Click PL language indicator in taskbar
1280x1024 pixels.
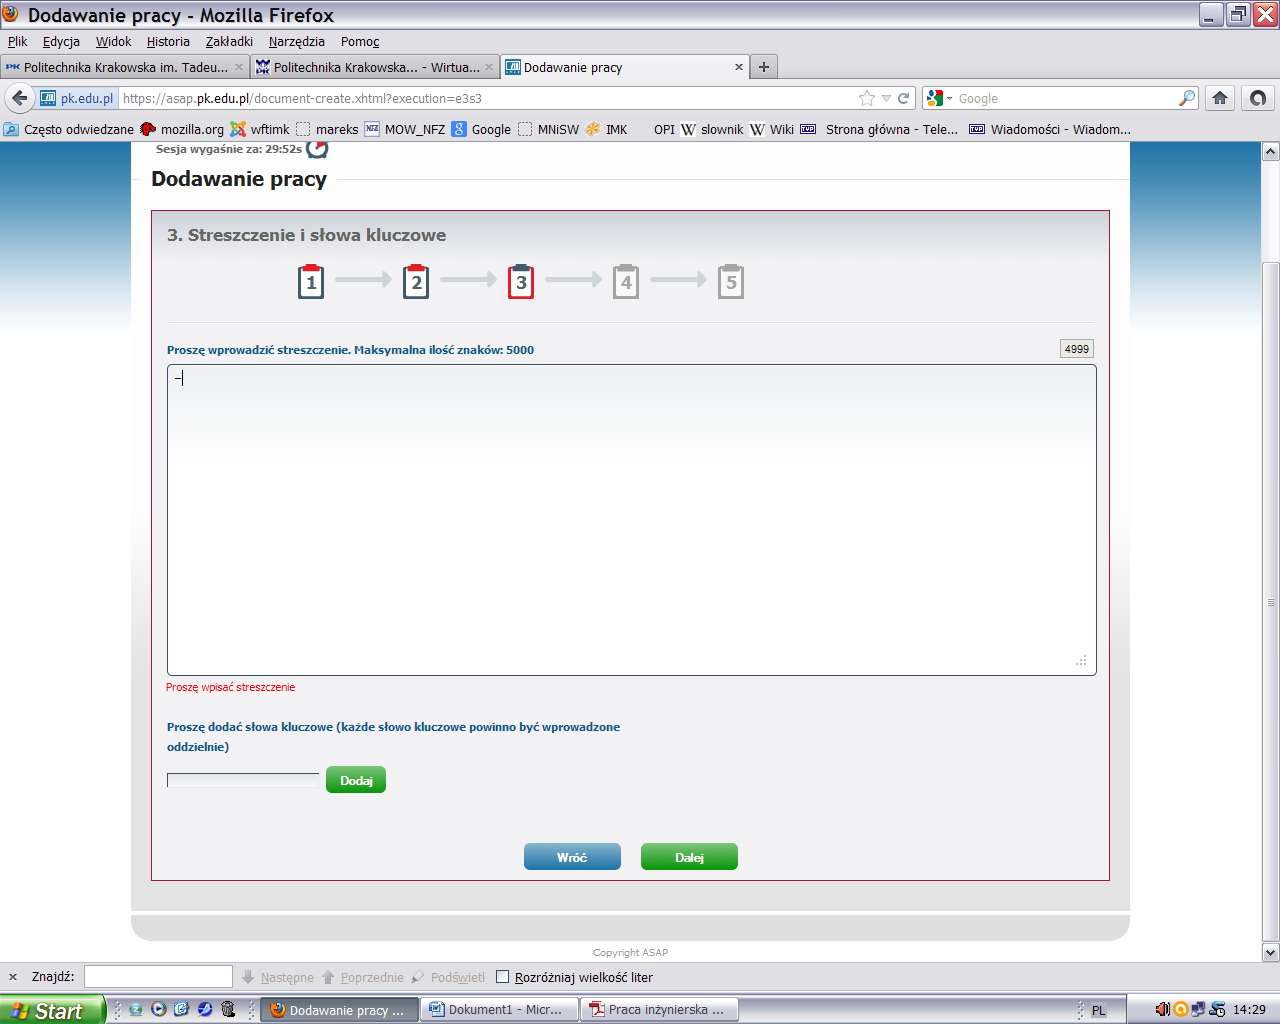tap(1099, 1010)
